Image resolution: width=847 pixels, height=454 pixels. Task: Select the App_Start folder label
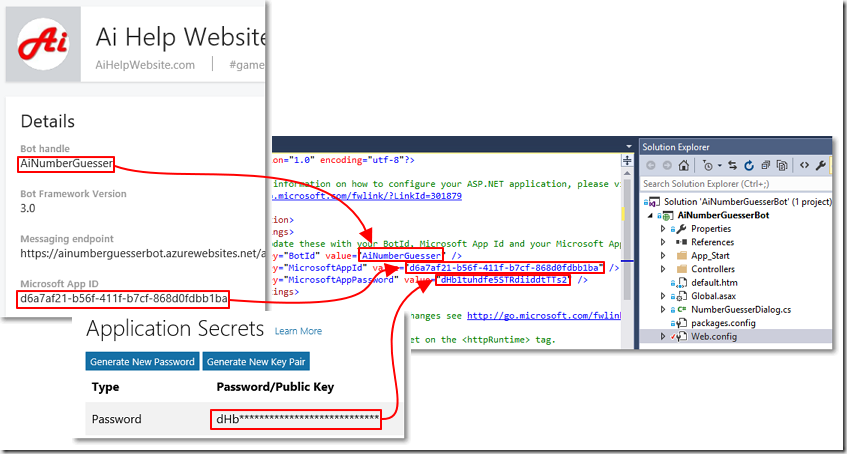point(710,256)
